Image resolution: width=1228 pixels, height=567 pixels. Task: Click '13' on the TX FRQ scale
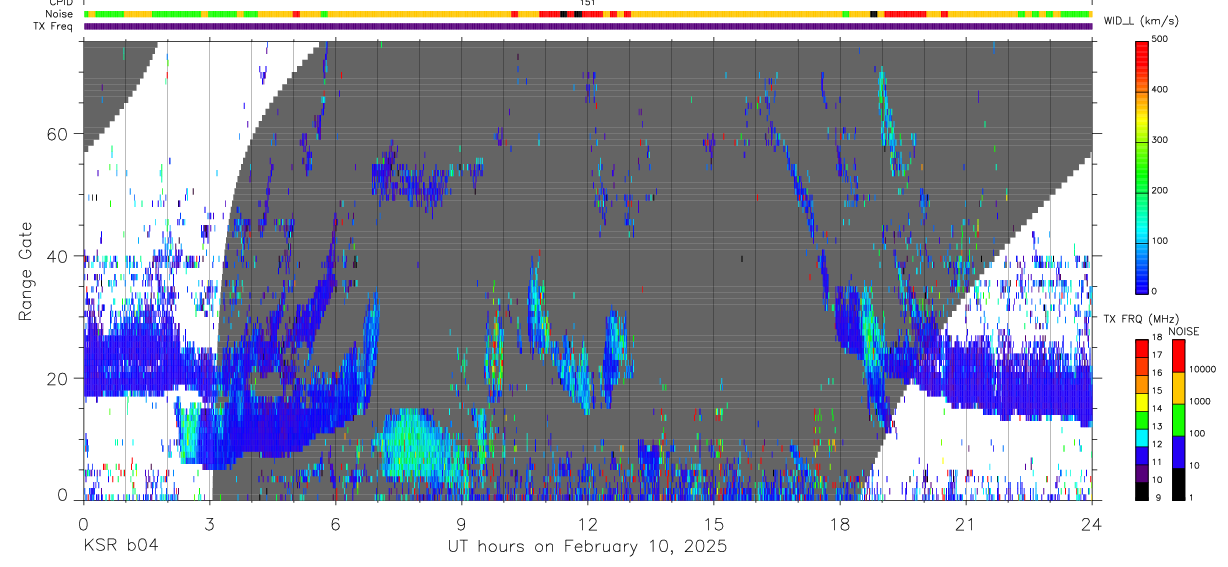(x=1158, y=426)
